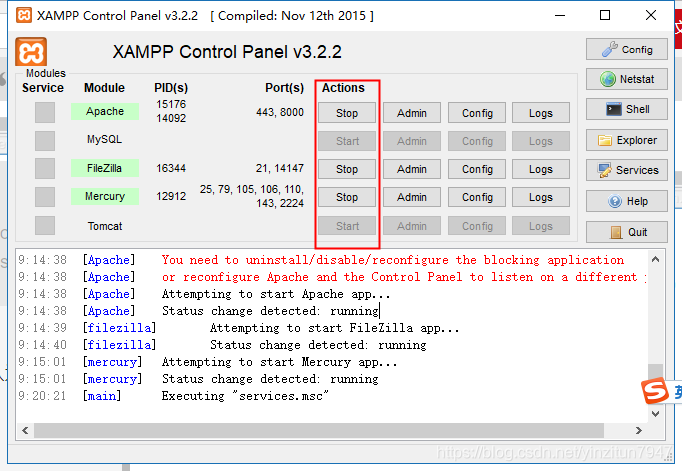Click Tomcat Logs button

541,226
